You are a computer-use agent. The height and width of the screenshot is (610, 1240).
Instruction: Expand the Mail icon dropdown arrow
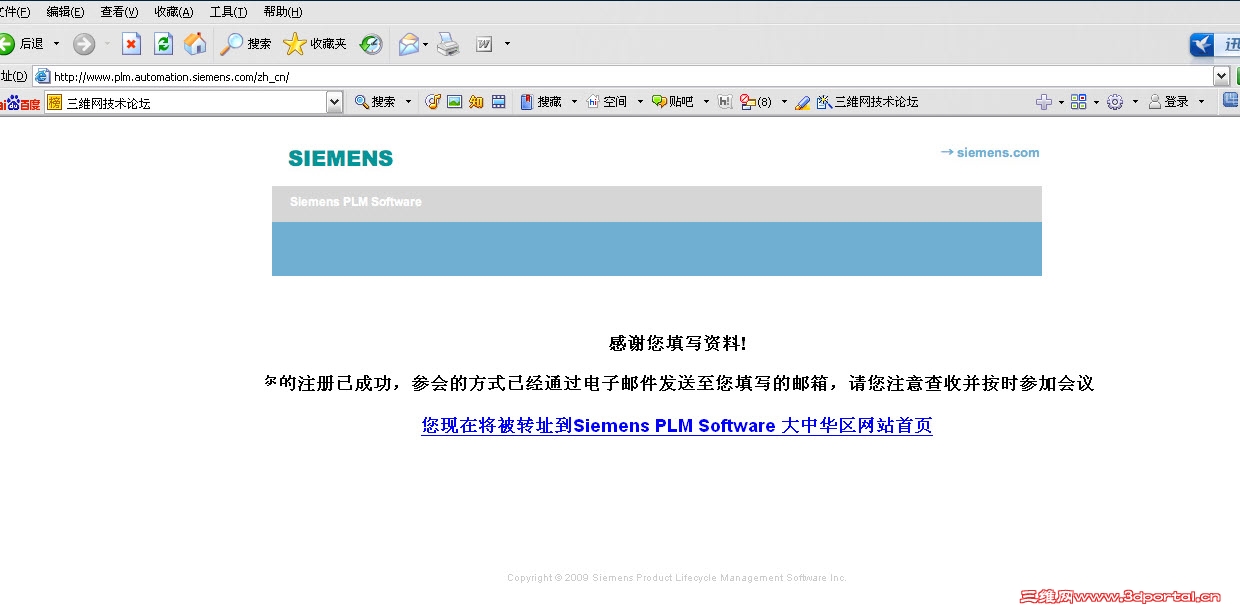425,44
